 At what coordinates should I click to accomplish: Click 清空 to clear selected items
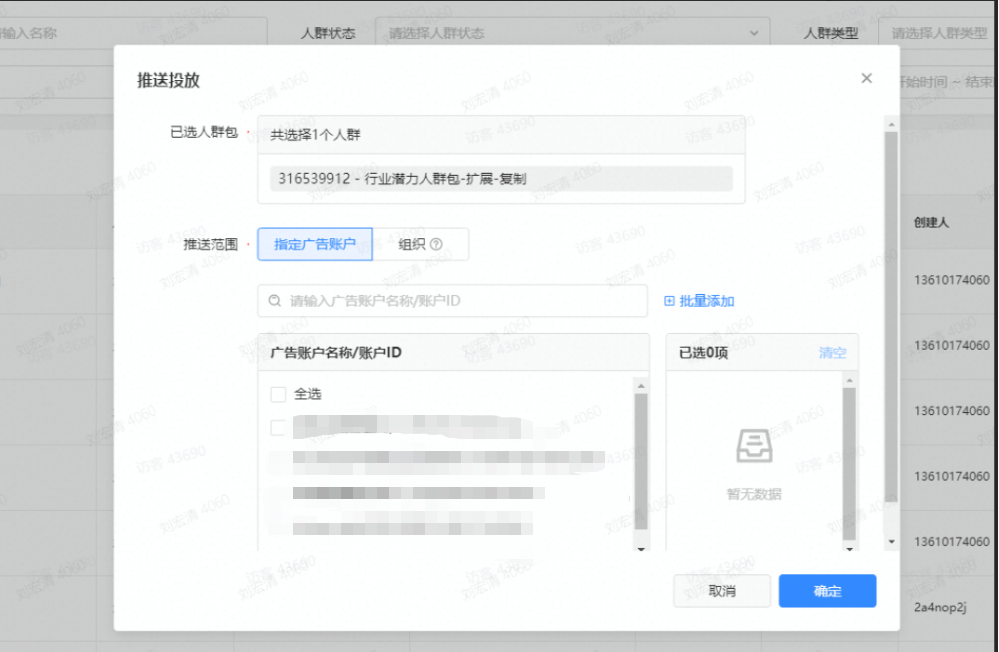click(832, 352)
